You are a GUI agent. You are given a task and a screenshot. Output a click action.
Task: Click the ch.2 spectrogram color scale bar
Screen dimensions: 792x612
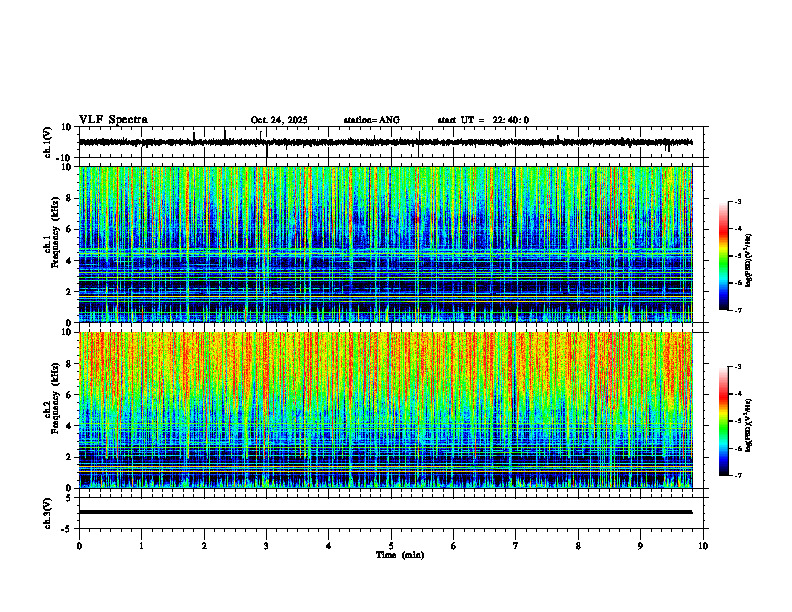point(723,421)
